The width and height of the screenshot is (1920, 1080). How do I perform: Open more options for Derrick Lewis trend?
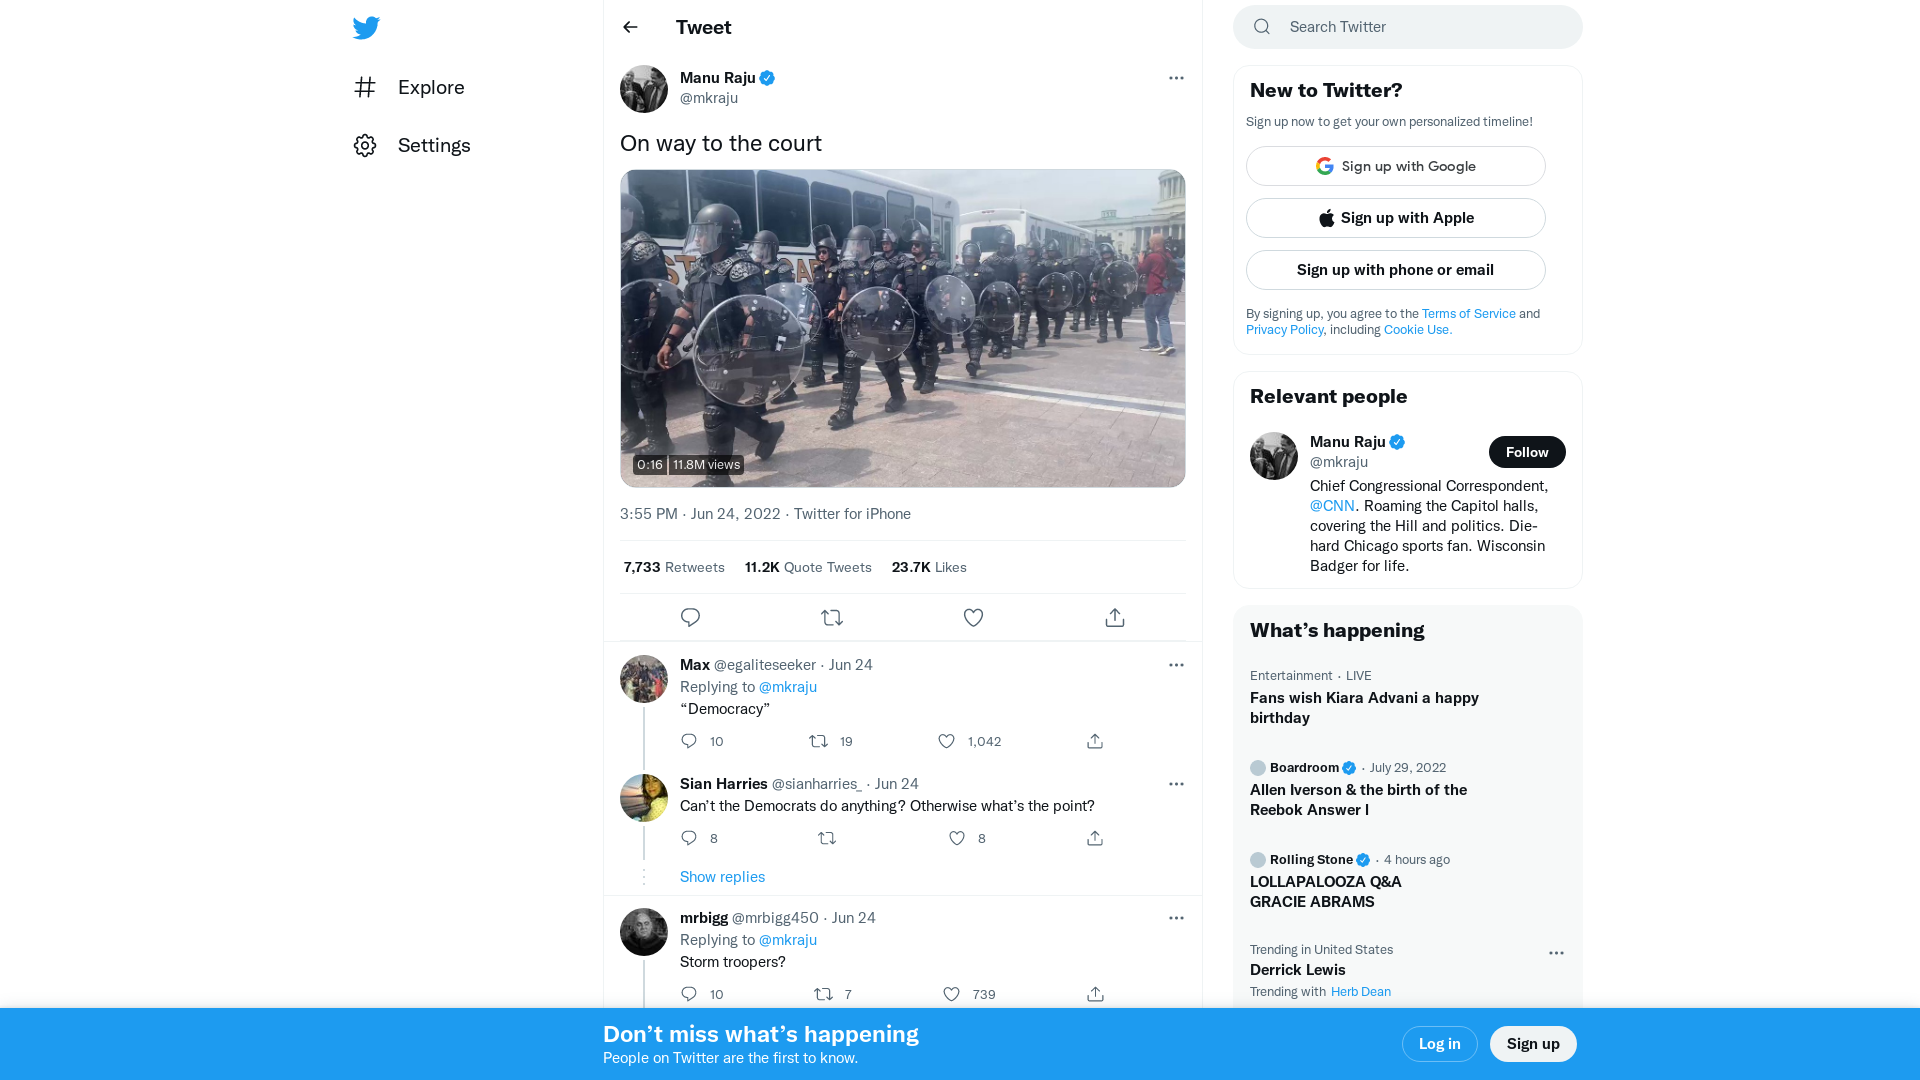point(1556,953)
